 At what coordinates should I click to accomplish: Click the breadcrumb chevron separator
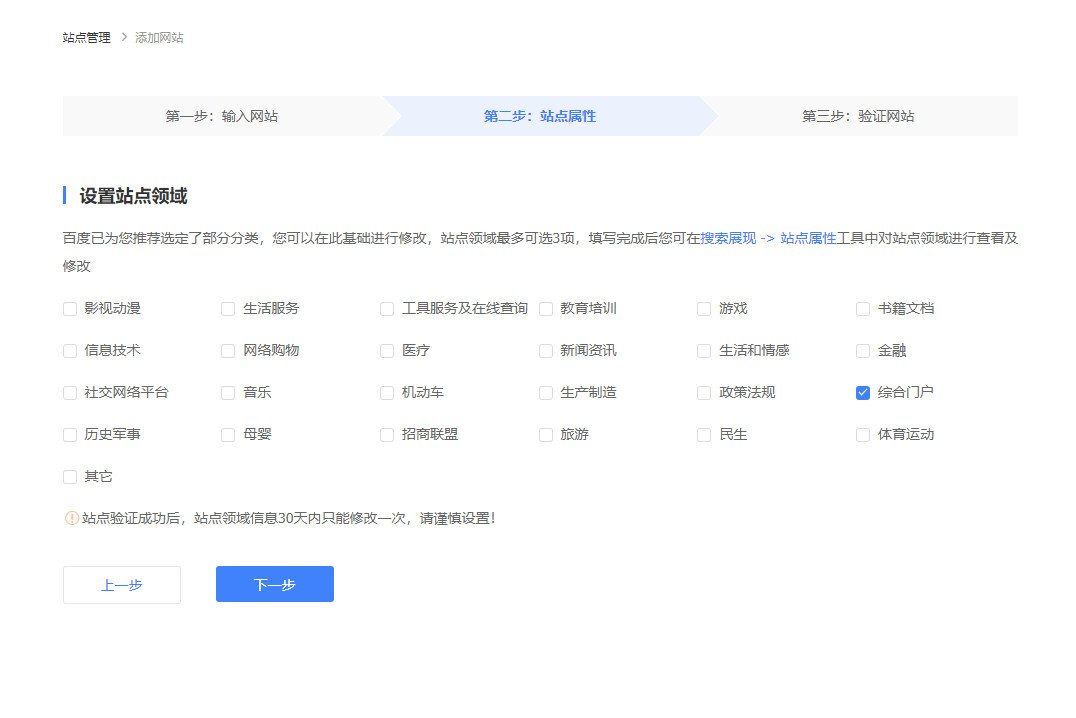click(x=124, y=37)
